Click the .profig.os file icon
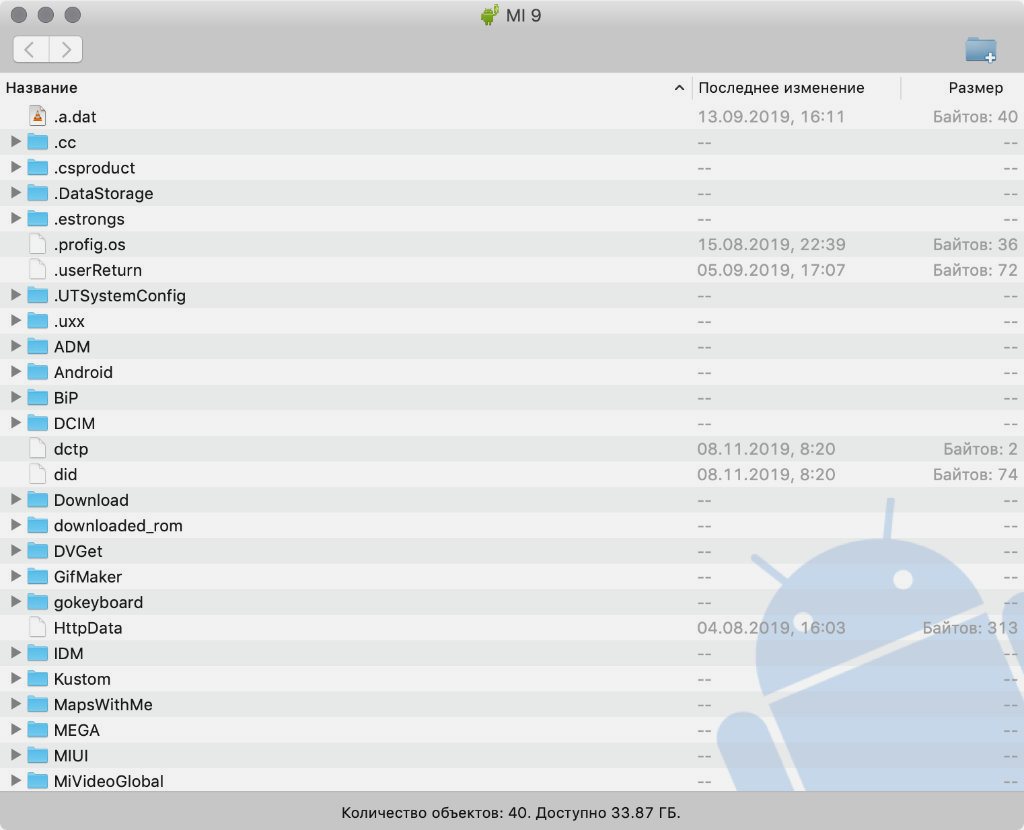The height and width of the screenshot is (830, 1024). pyautogui.click(x=38, y=244)
